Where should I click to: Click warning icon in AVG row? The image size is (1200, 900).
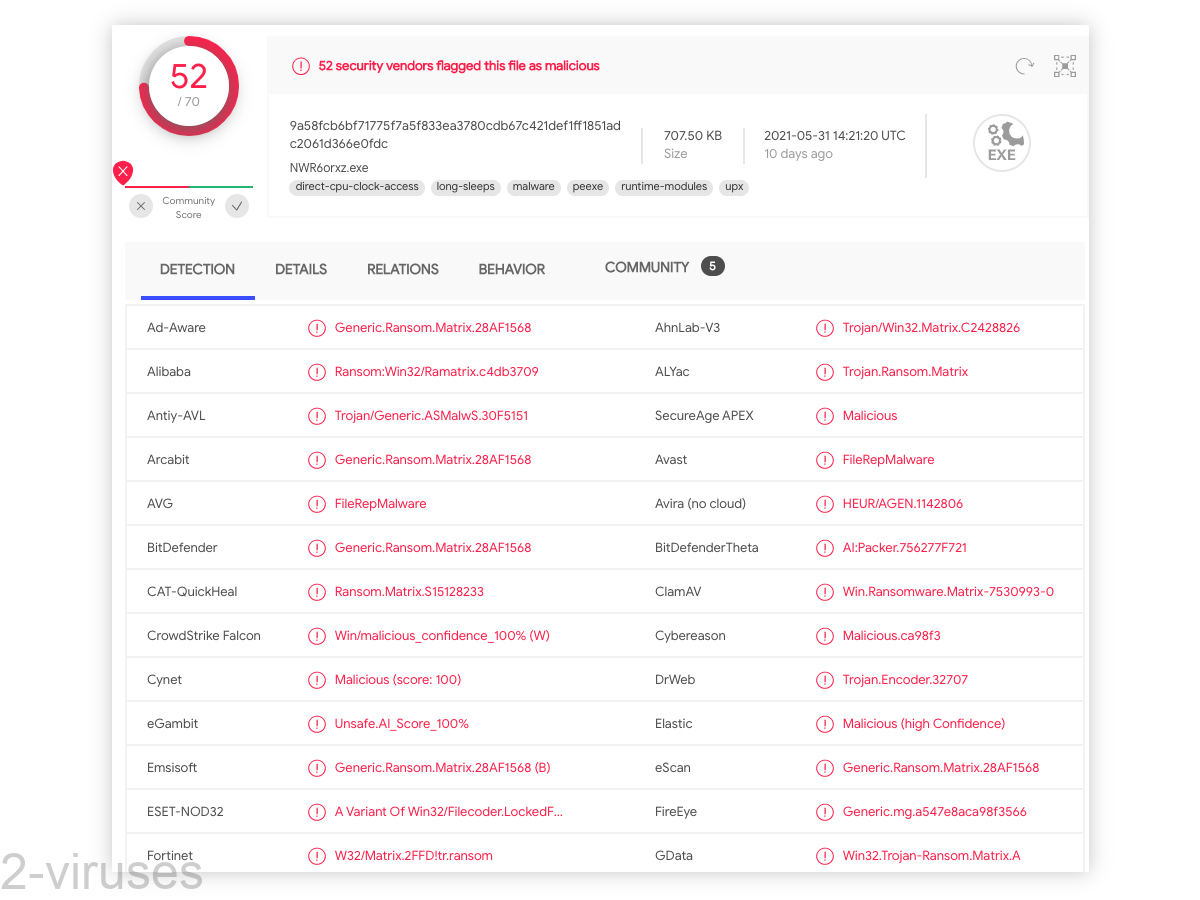point(317,504)
